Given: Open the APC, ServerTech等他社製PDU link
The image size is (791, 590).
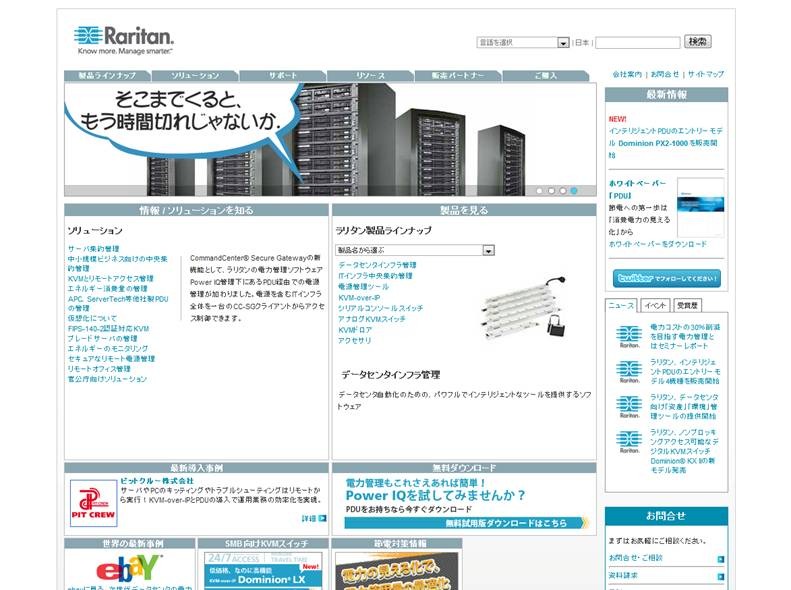Looking at the screenshot, I should click(x=118, y=303).
